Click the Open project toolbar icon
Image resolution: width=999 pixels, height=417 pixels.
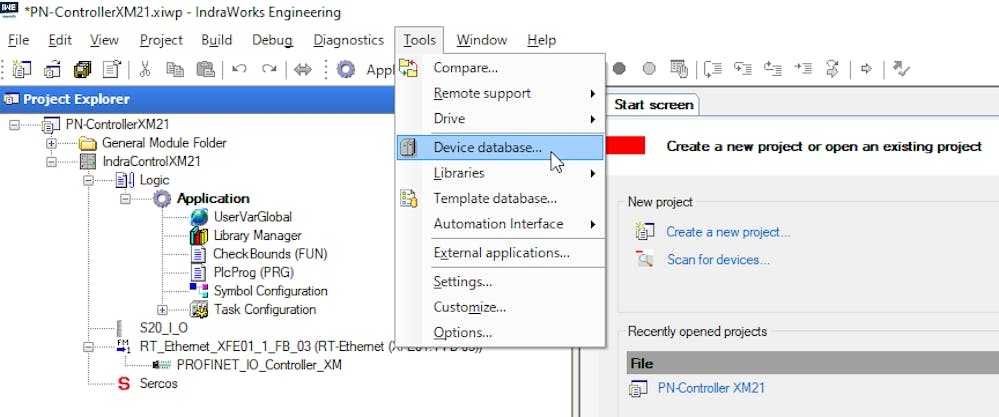tap(52, 69)
